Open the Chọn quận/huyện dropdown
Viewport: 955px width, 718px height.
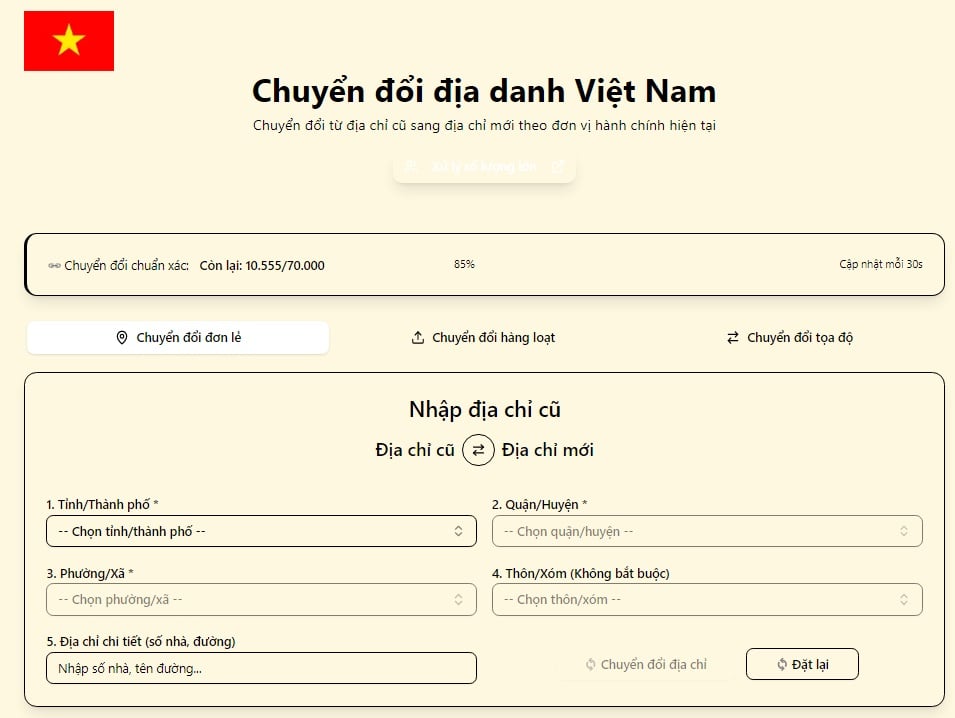click(x=707, y=531)
